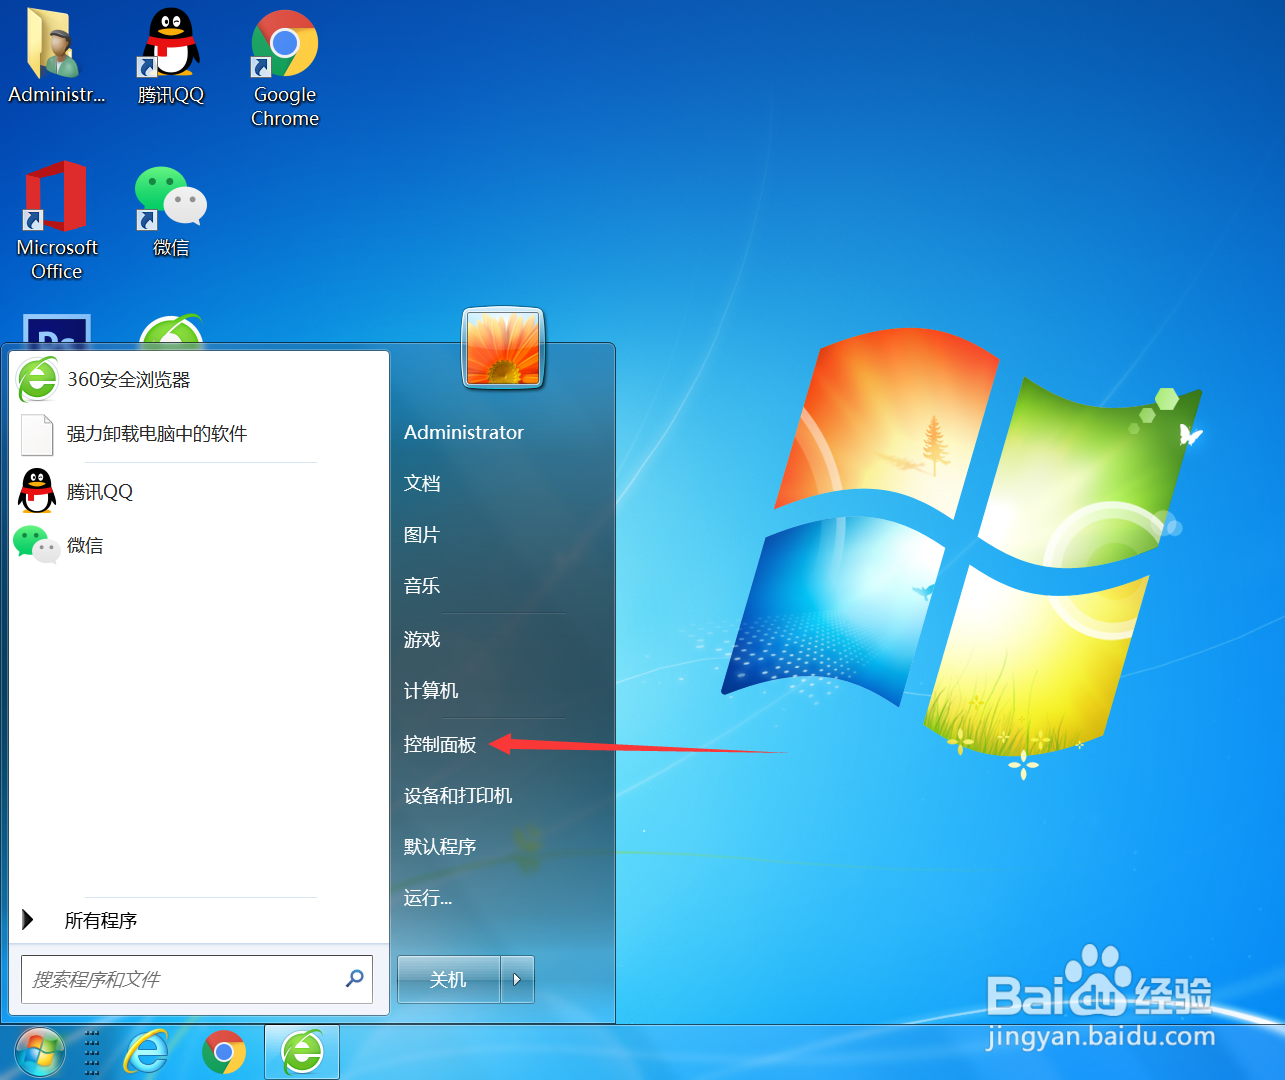
Task: Click the user account flower picture
Action: click(x=503, y=348)
